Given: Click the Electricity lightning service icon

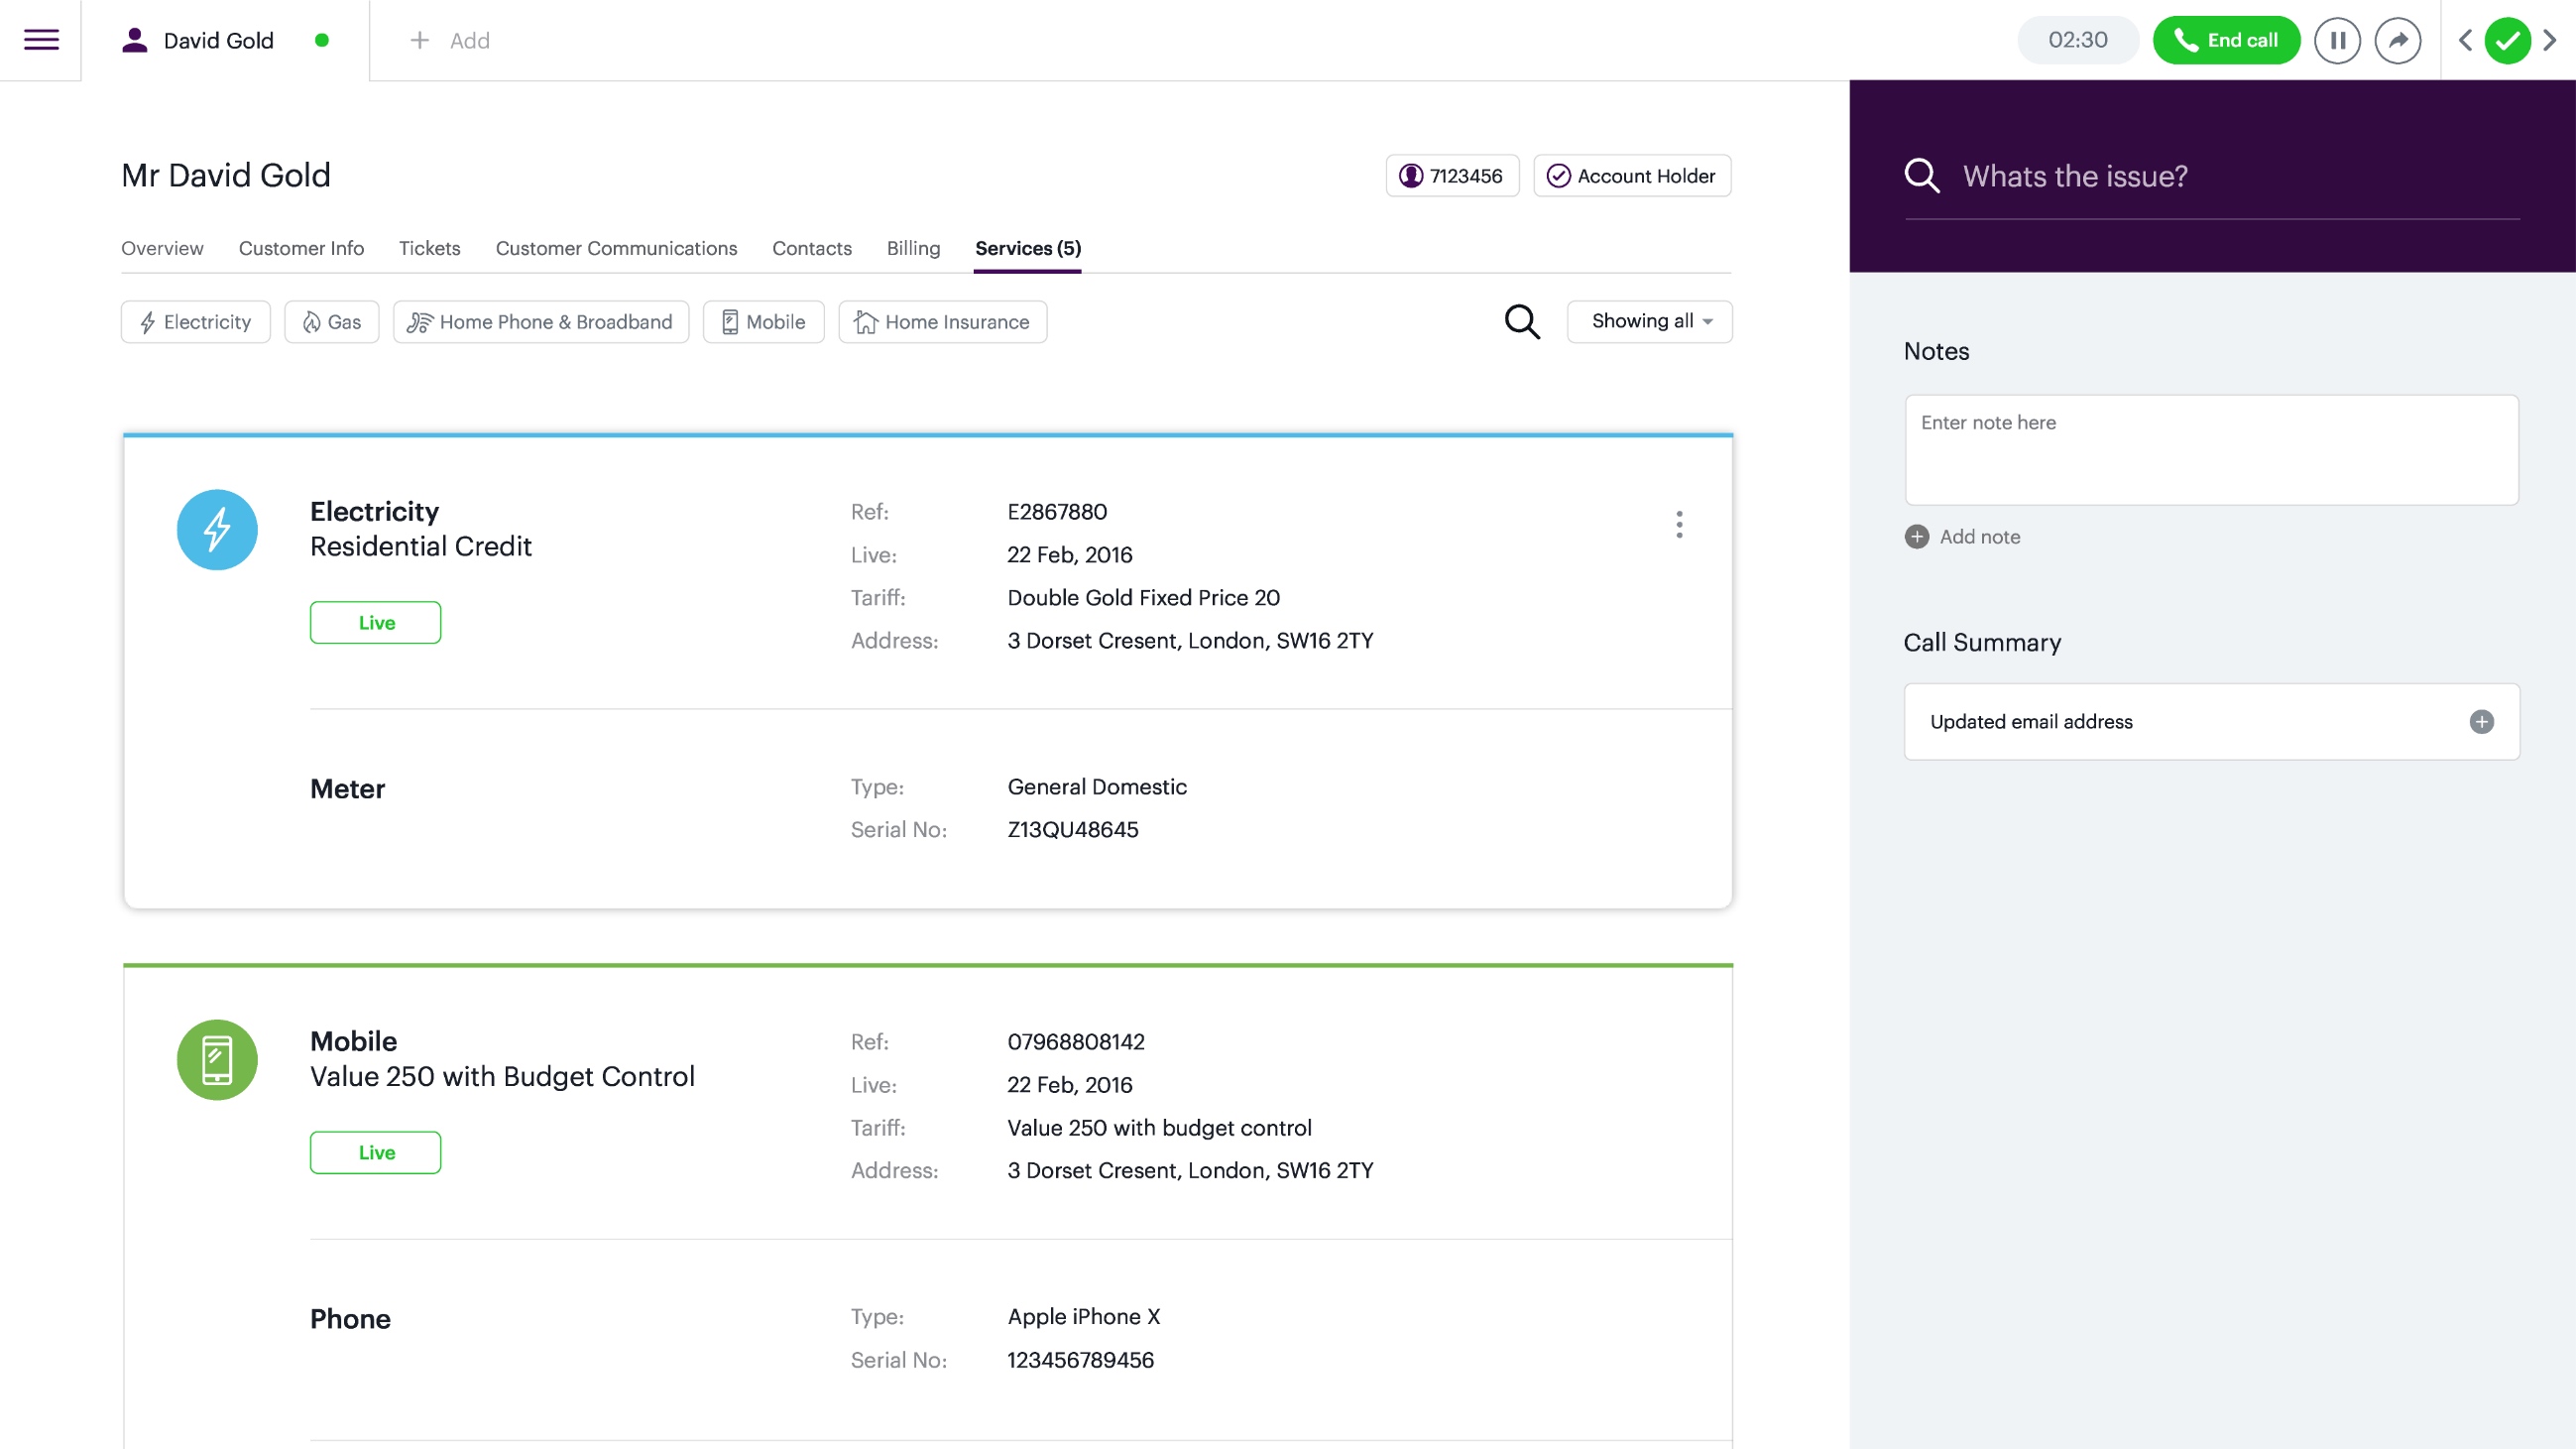Looking at the screenshot, I should [x=217, y=529].
